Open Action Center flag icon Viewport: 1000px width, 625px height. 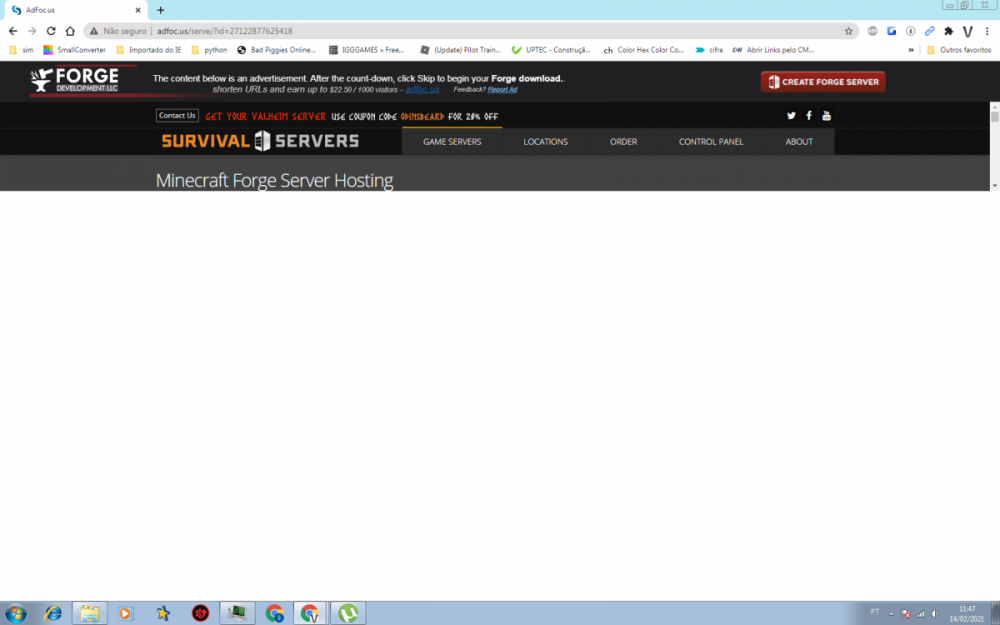coord(906,614)
